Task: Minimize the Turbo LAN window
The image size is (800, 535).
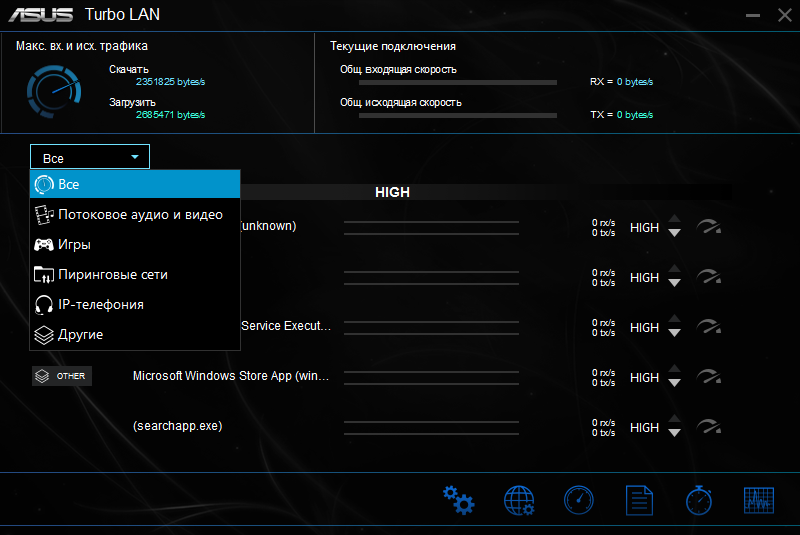Action: [x=753, y=15]
